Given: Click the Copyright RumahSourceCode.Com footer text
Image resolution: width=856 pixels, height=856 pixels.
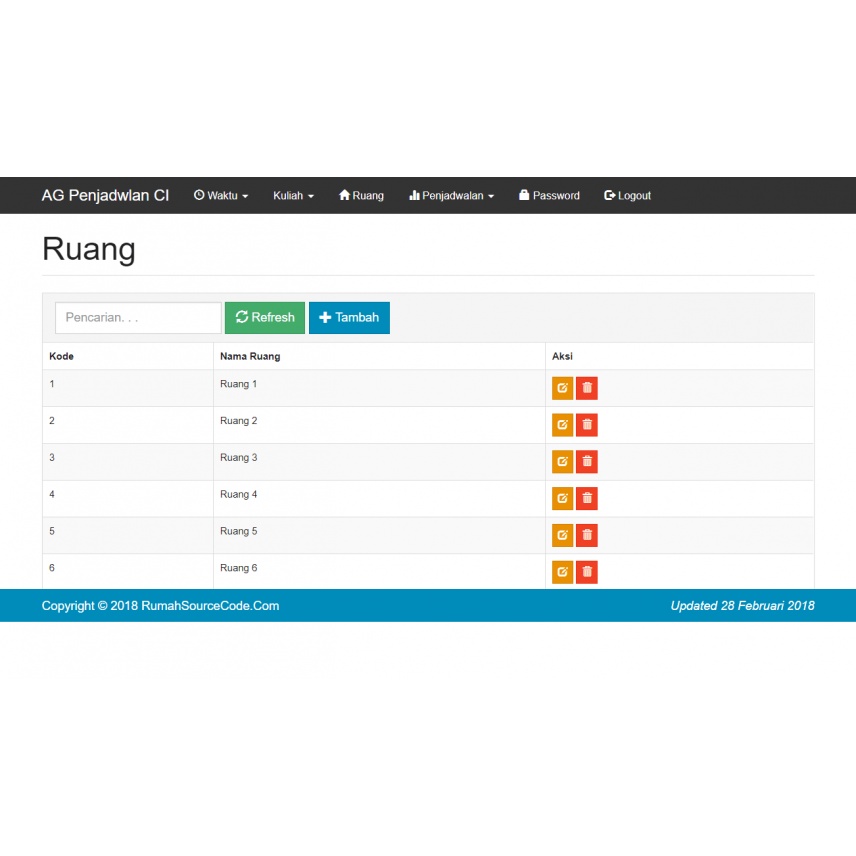Looking at the screenshot, I should (160, 606).
